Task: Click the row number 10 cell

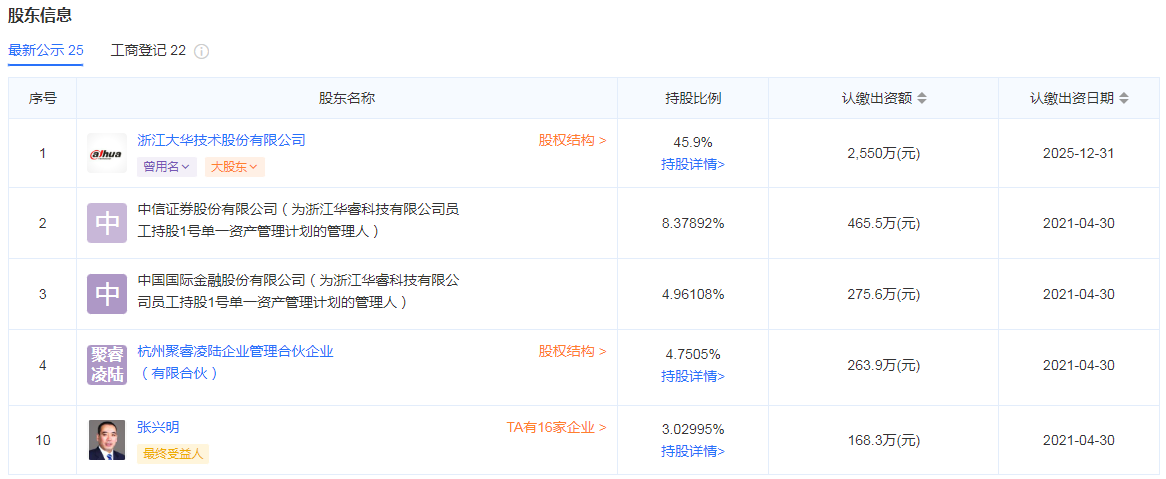Action: (42, 440)
